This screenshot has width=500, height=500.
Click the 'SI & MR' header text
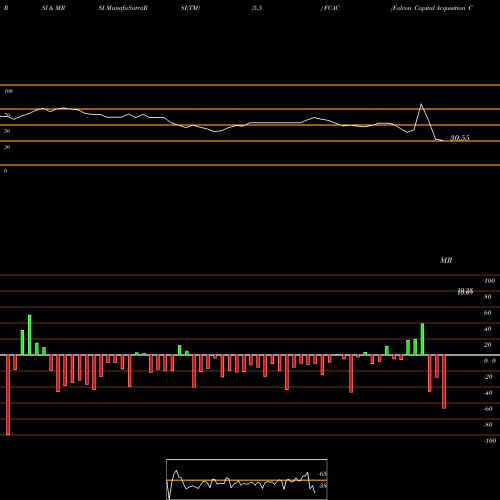tap(53, 8)
